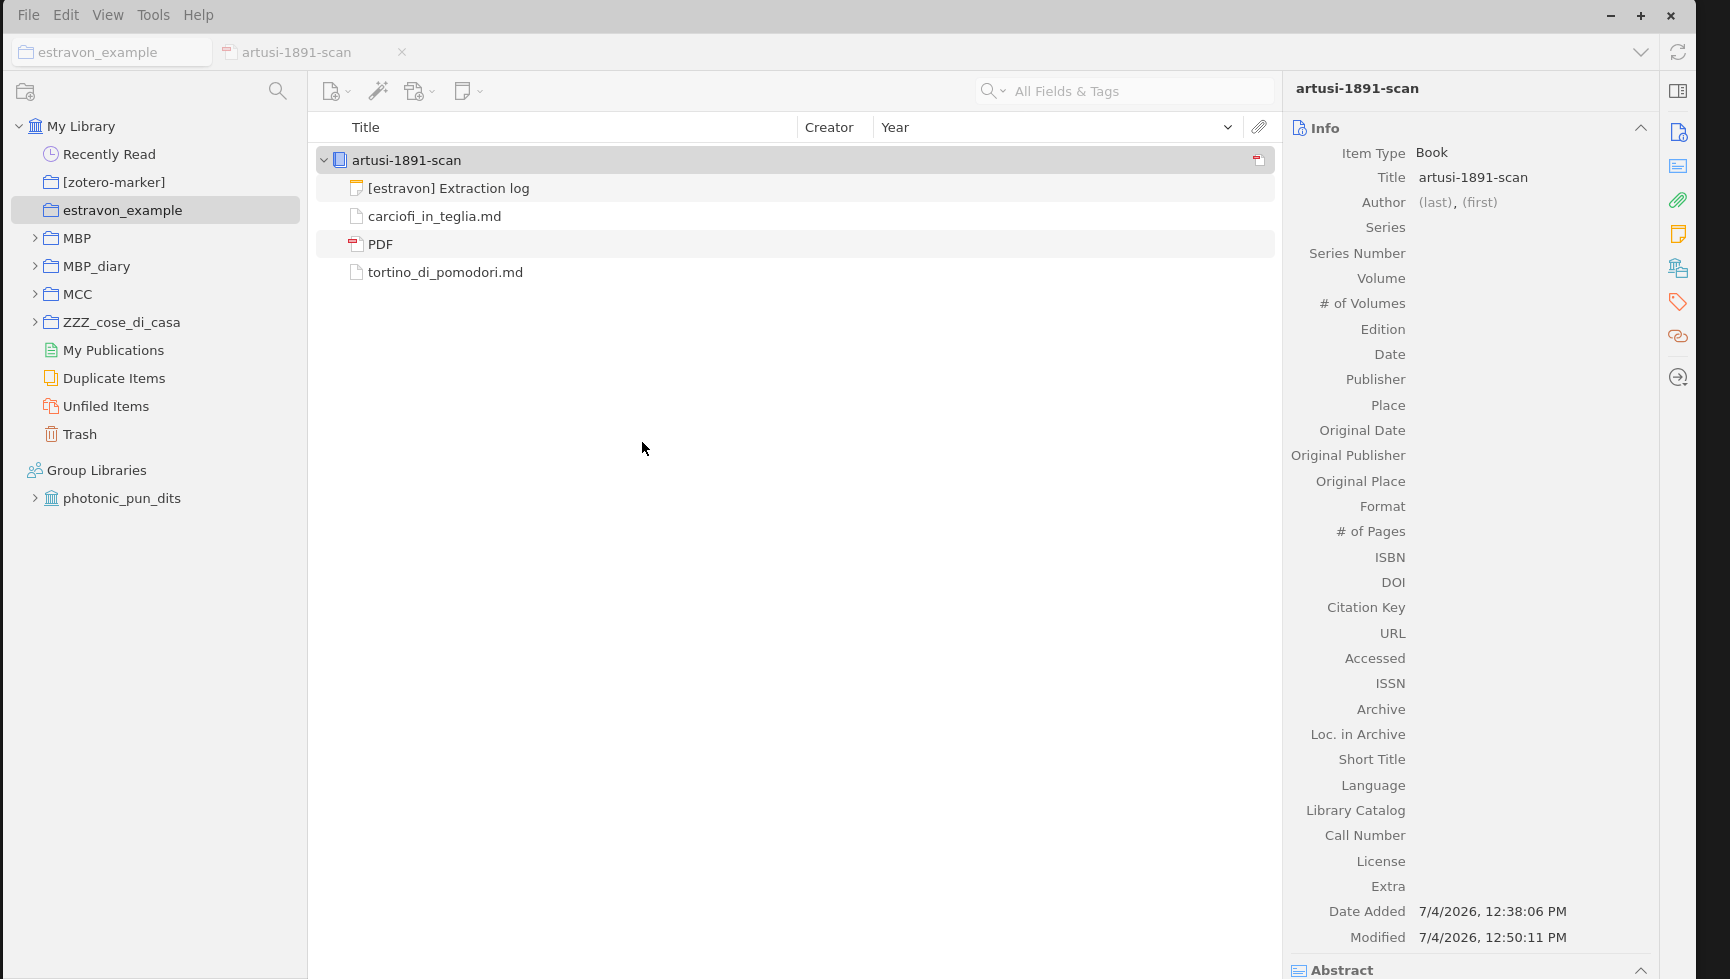Open search mode dropdown magnifier
The height and width of the screenshot is (979, 1730).
point(993,91)
